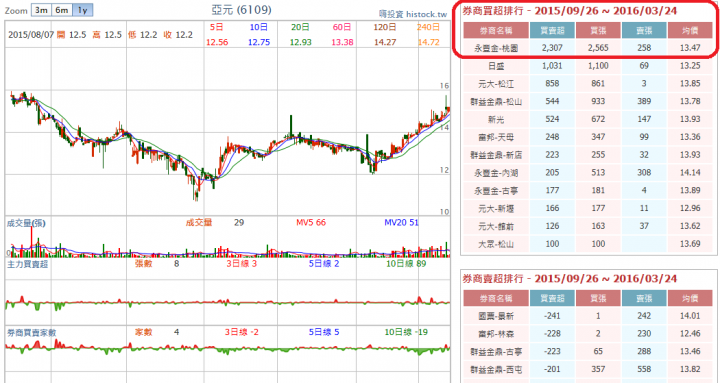Click the 20日 moving average value 12.93
The width and height of the screenshot is (720, 383).
pos(301,42)
